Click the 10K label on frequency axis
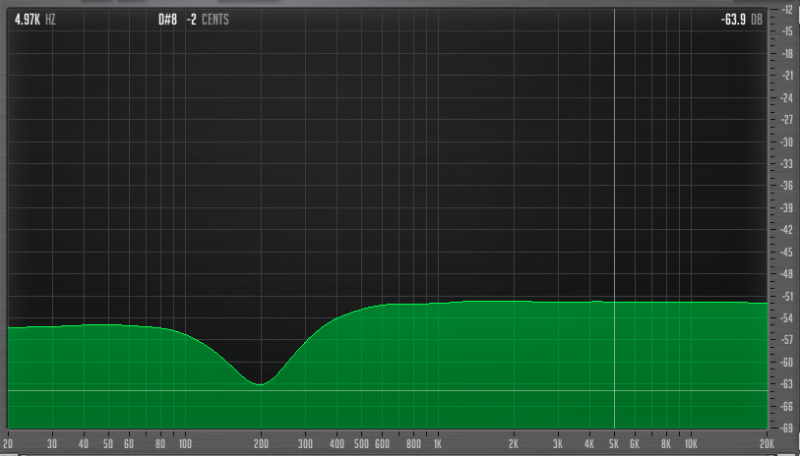The image size is (800, 456). click(x=690, y=441)
